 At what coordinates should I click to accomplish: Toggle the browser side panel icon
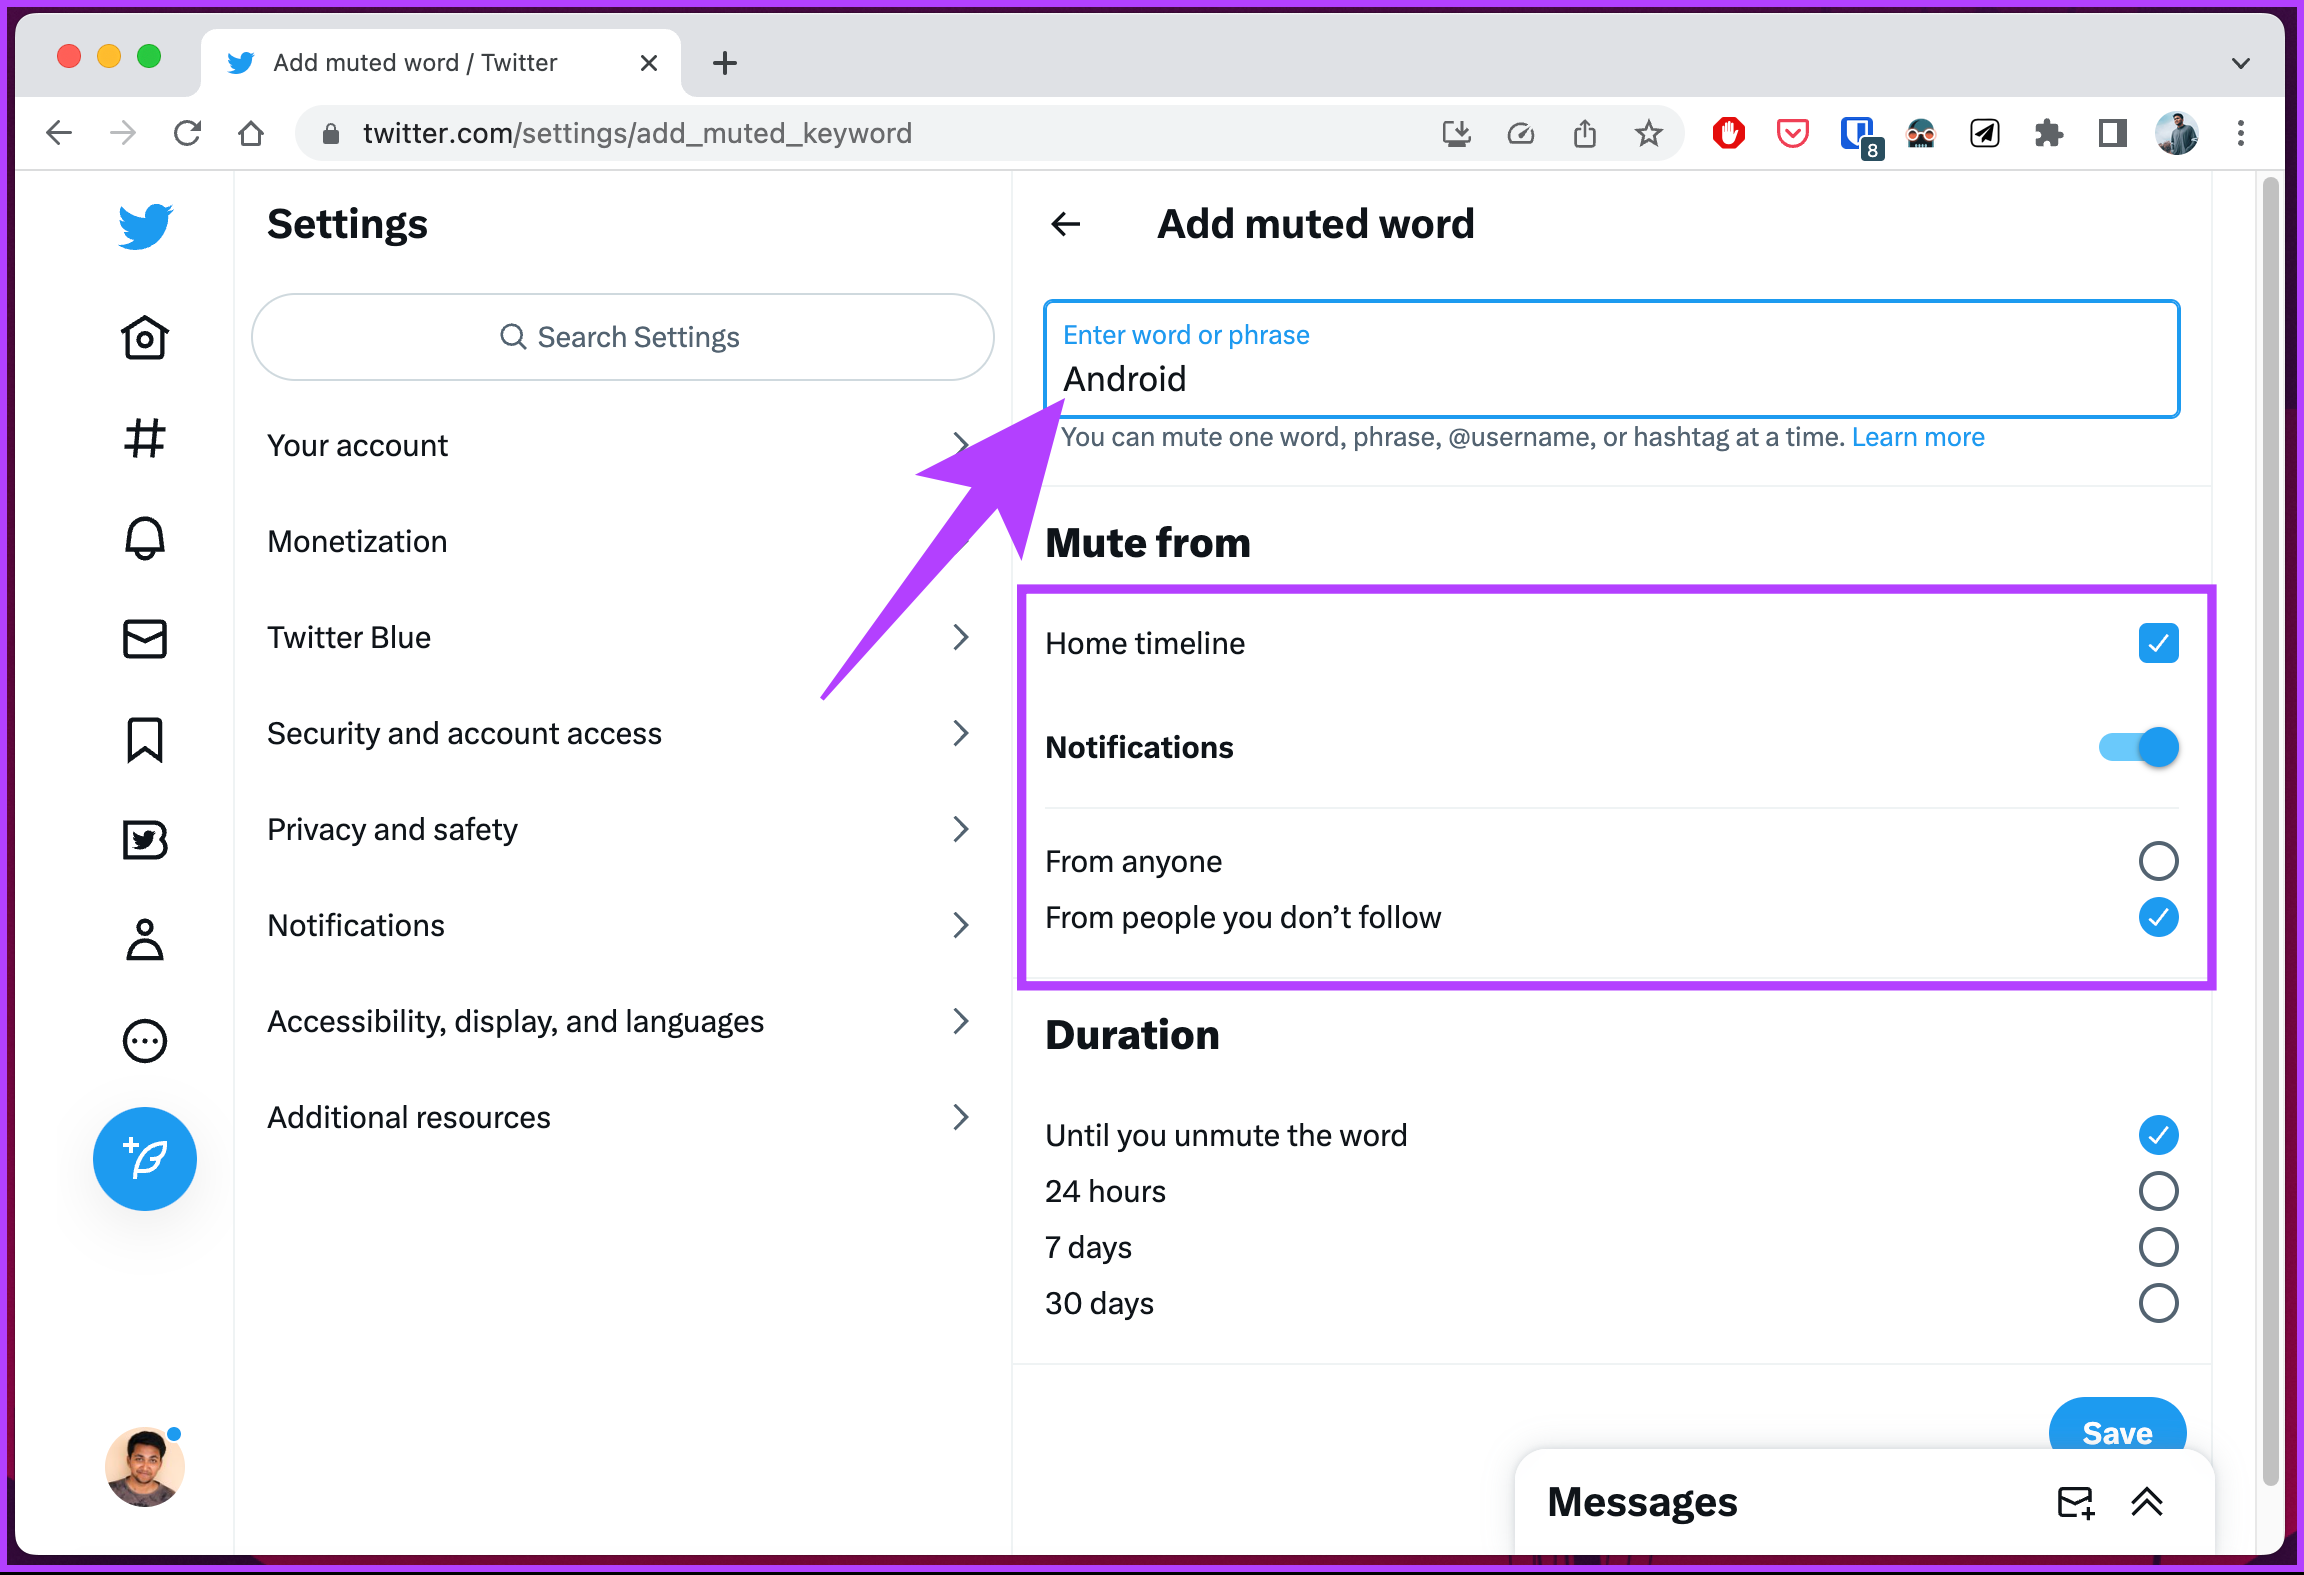click(x=2113, y=133)
